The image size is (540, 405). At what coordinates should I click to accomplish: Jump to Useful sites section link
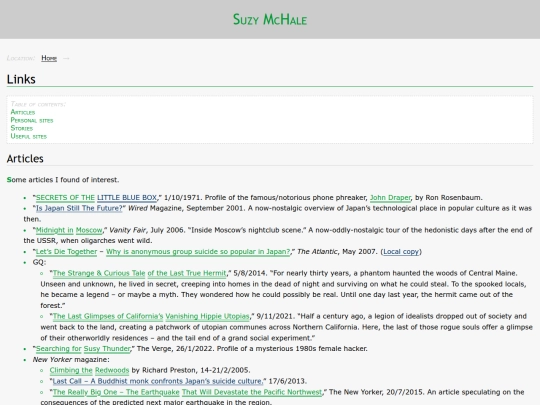[29, 136]
